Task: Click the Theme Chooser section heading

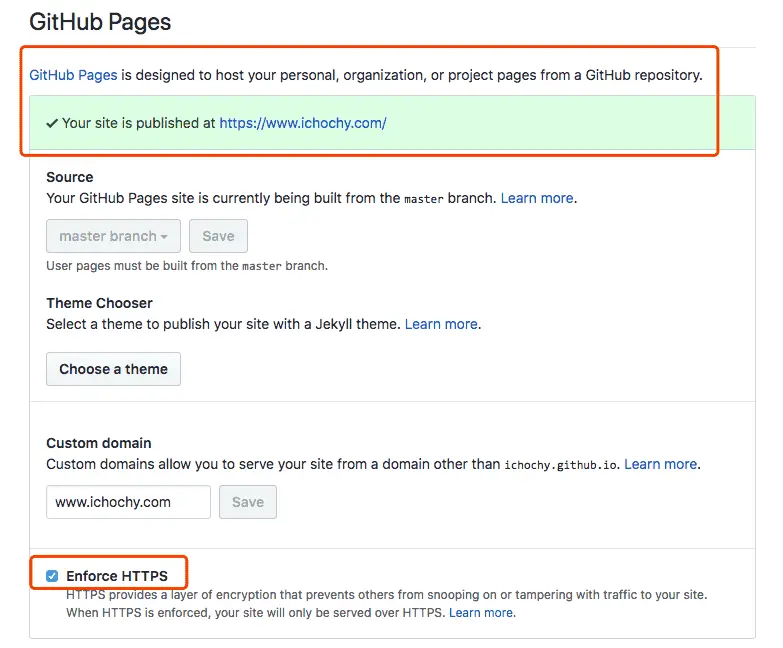Action: pos(99,303)
